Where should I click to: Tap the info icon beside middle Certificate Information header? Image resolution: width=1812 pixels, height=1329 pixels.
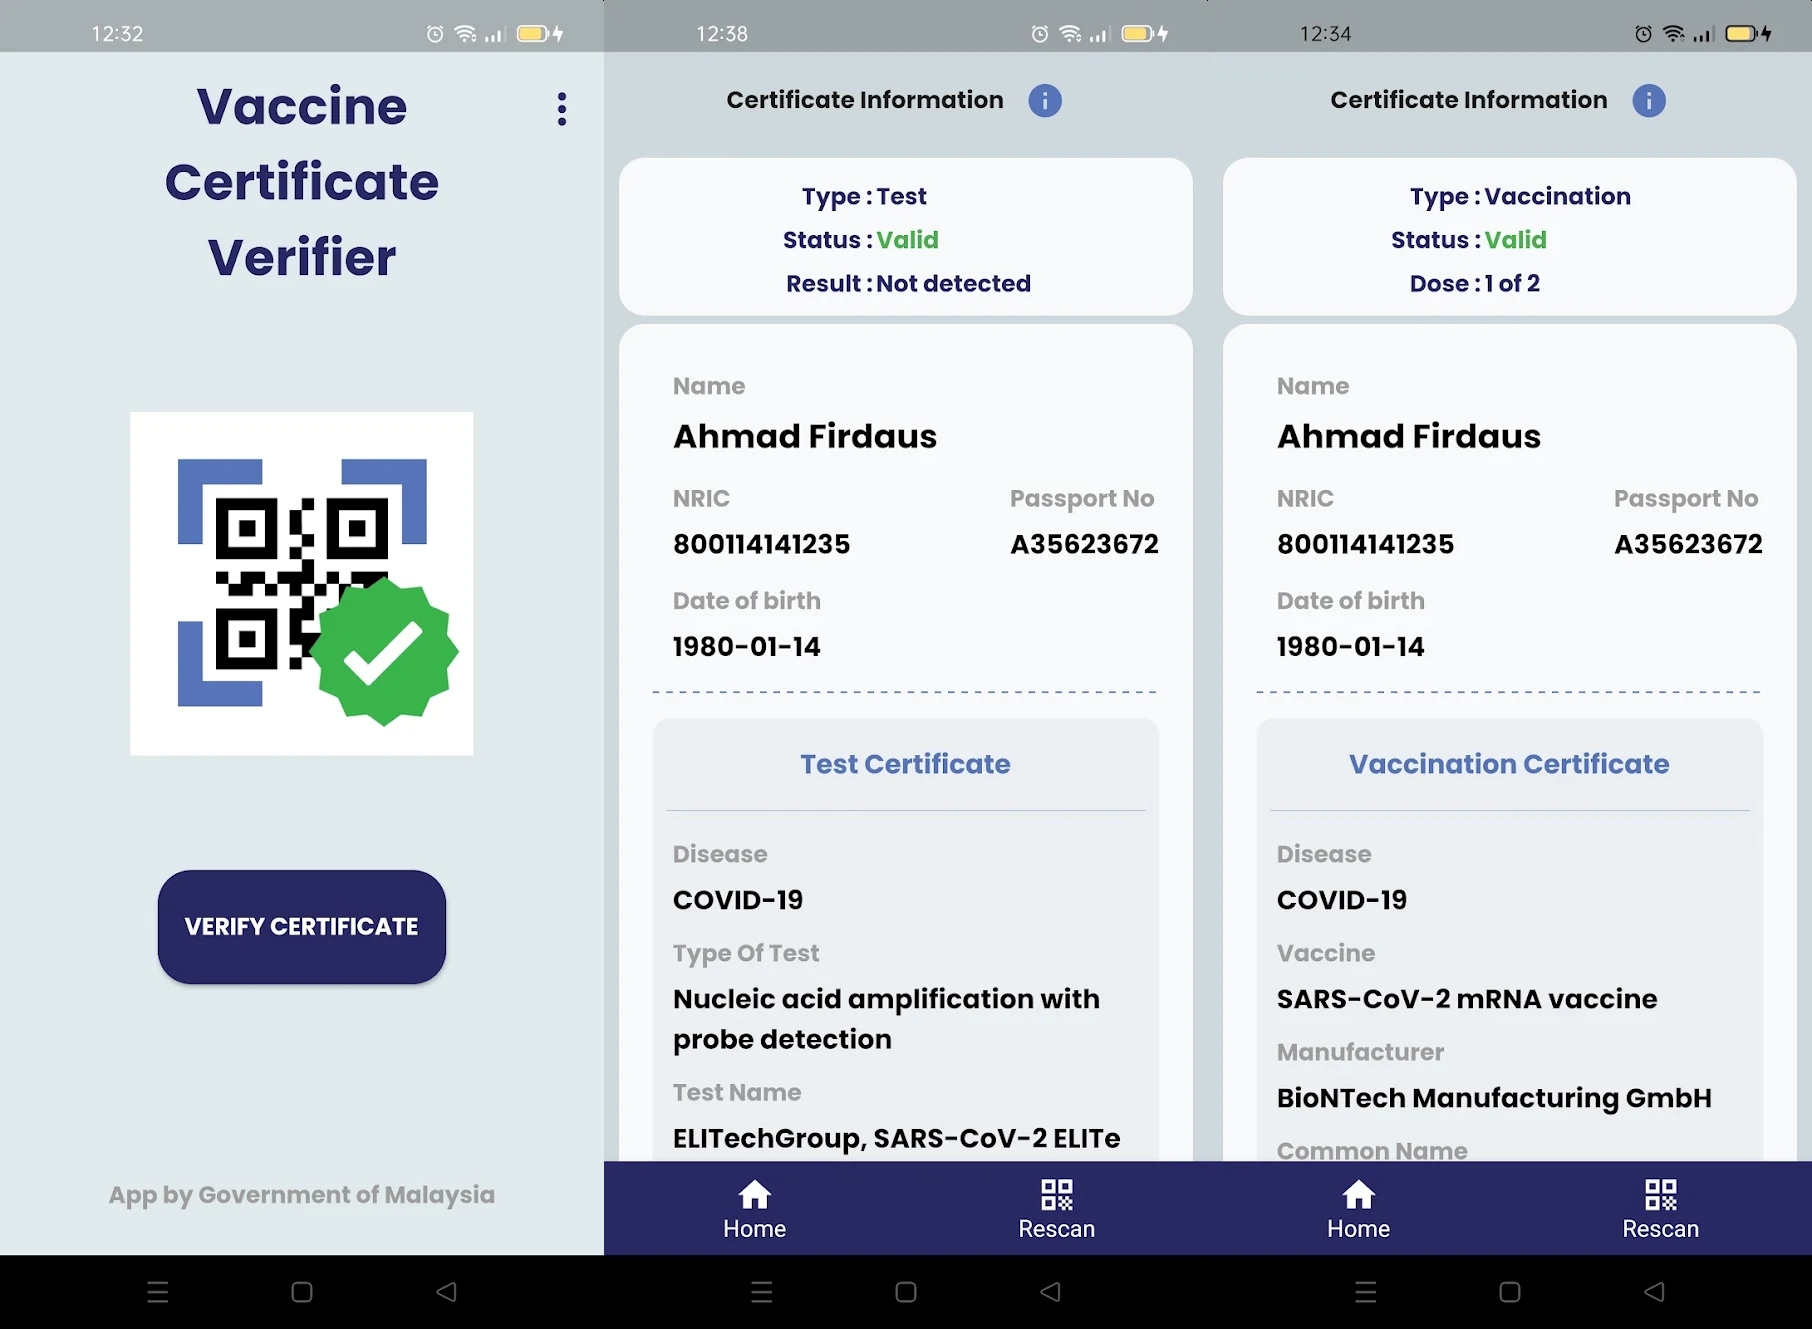click(x=1045, y=100)
